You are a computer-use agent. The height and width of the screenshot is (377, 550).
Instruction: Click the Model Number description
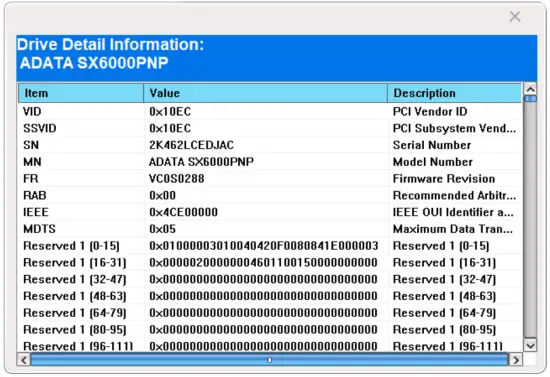pyautogui.click(x=433, y=162)
